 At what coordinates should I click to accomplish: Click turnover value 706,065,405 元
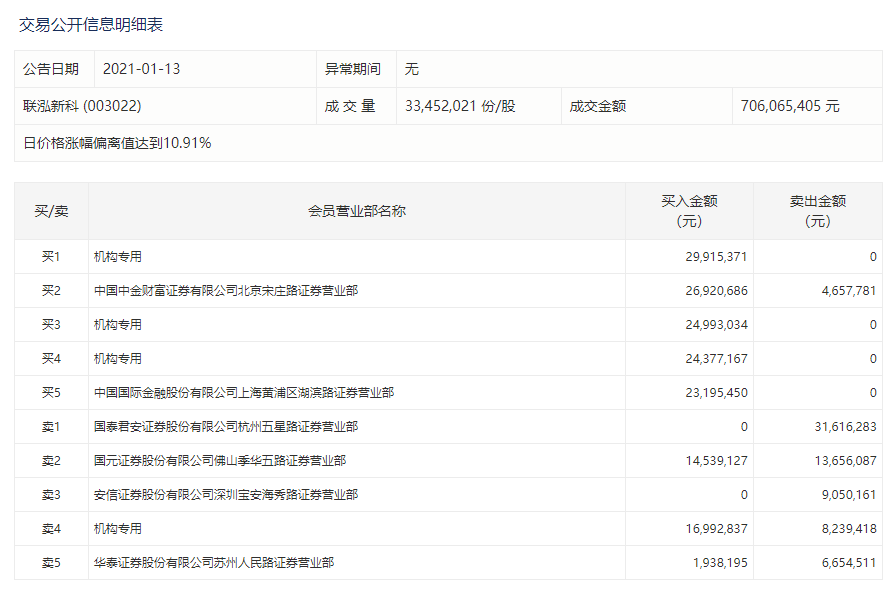click(x=790, y=106)
